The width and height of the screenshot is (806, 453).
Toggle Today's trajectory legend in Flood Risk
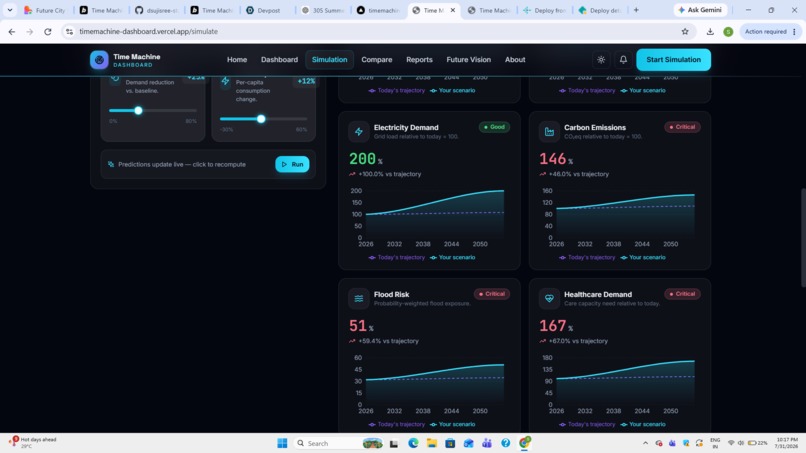396,424
